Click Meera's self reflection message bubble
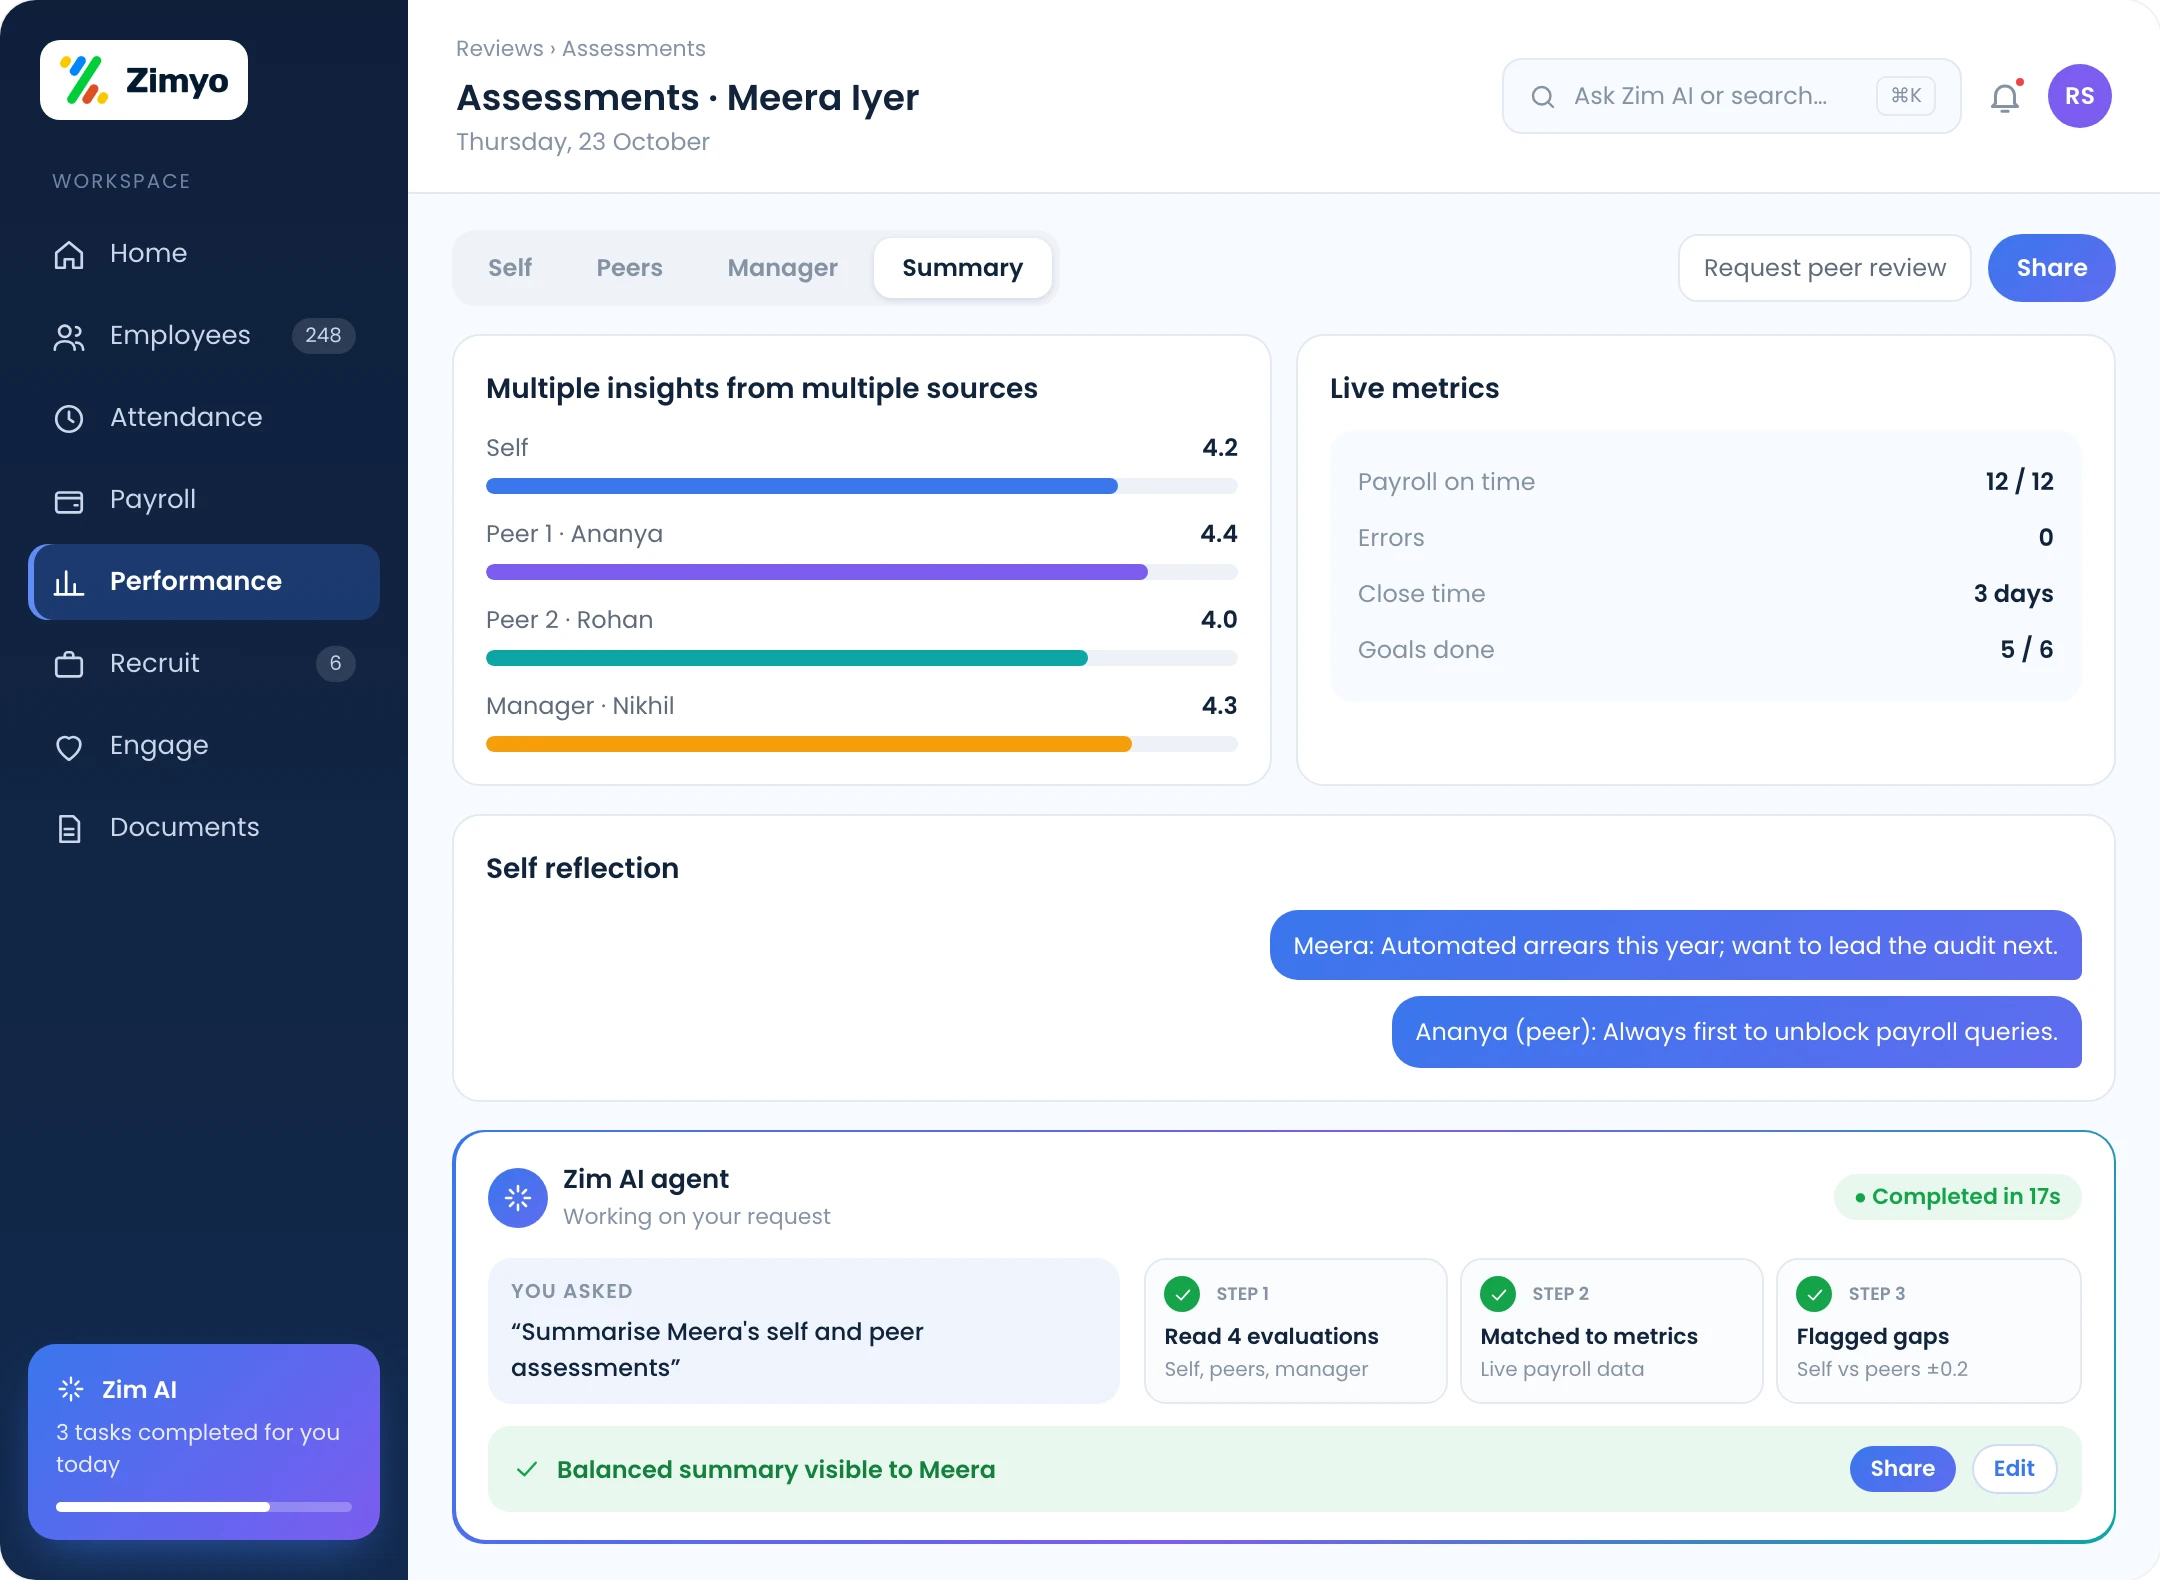Screen dimensions: 2160x1580 [x=1676, y=945]
